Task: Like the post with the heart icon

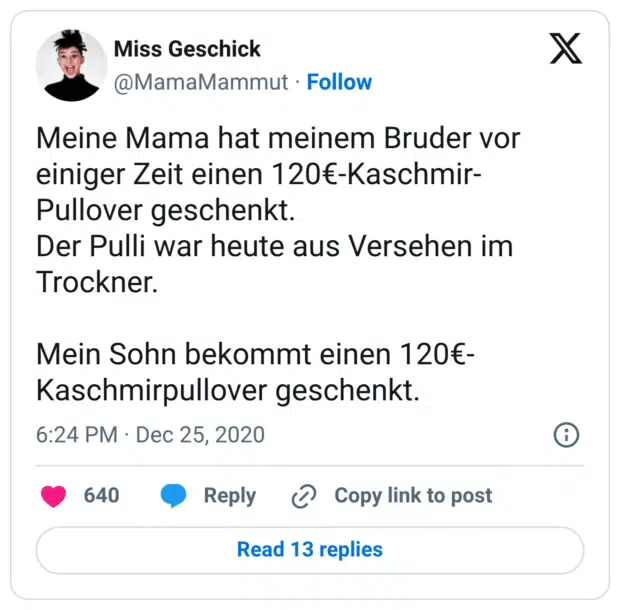Action: [x=54, y=496]
